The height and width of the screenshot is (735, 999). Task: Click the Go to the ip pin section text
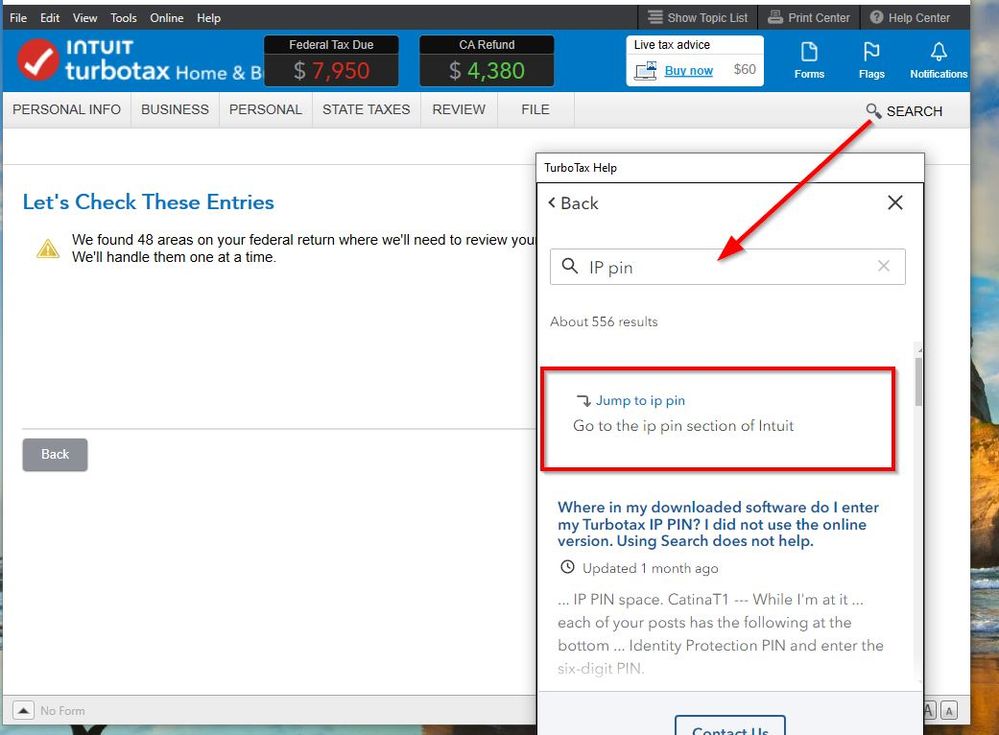pyautogui.click(x=683, y=425)
